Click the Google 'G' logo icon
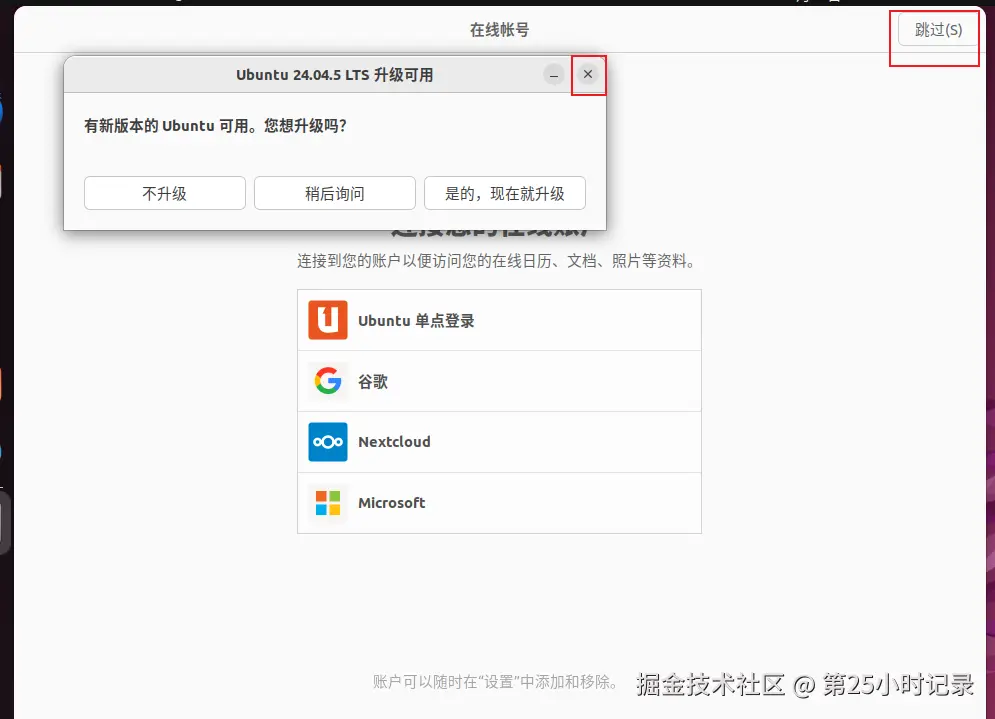 (327, 381)
